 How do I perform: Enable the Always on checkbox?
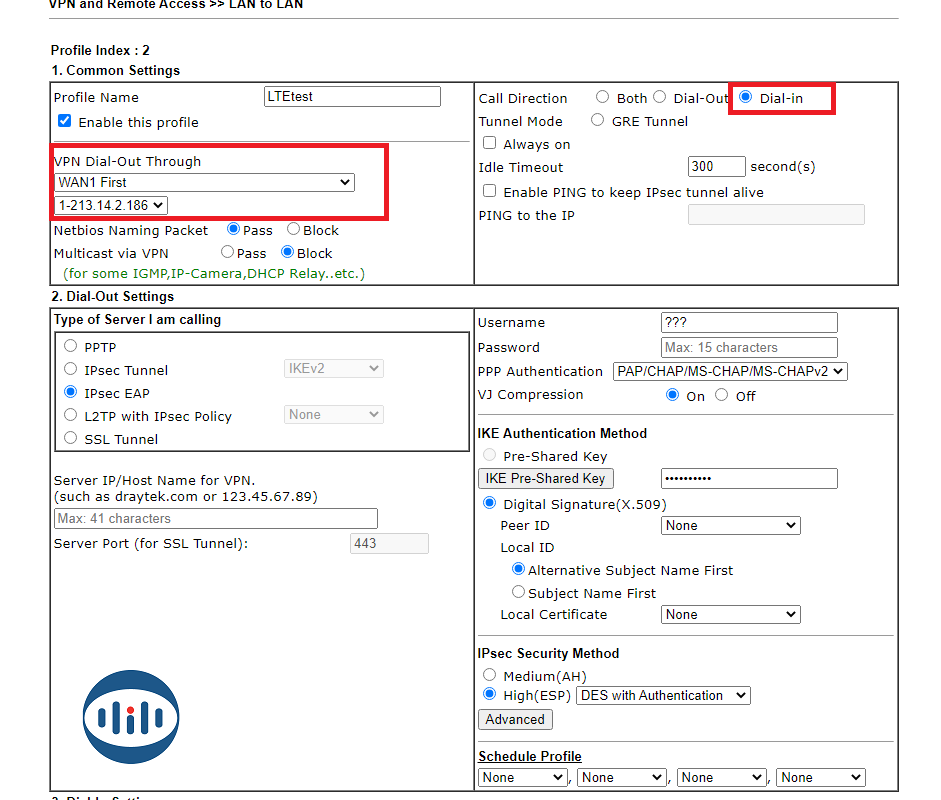tap(490, 143)
